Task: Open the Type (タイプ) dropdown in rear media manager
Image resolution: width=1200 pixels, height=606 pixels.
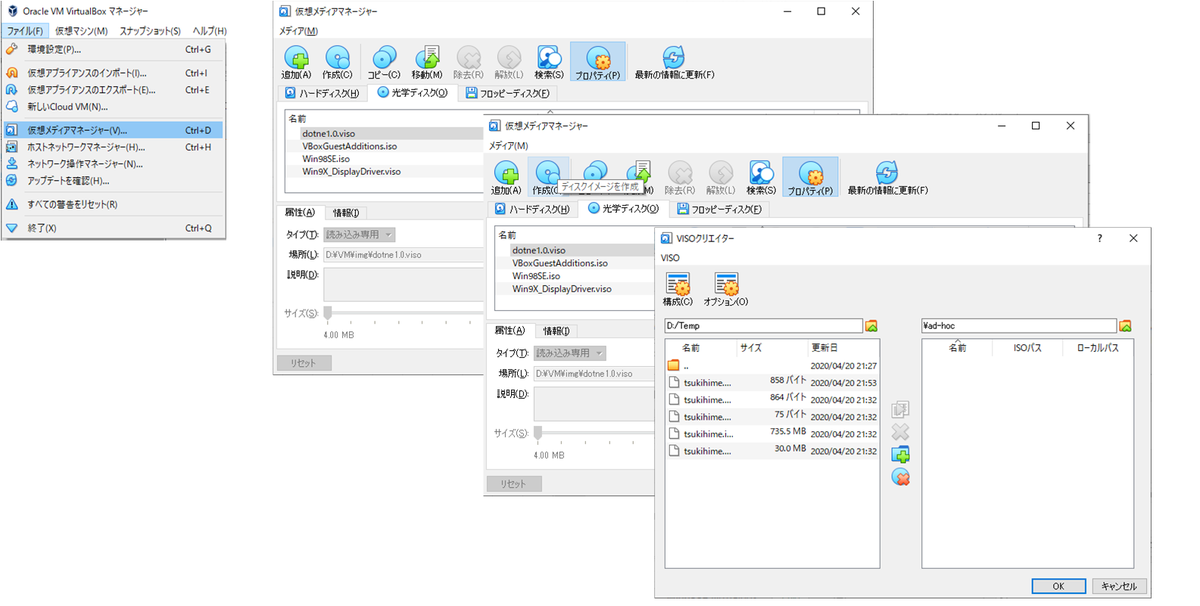Action: click(x=359, y=235)
